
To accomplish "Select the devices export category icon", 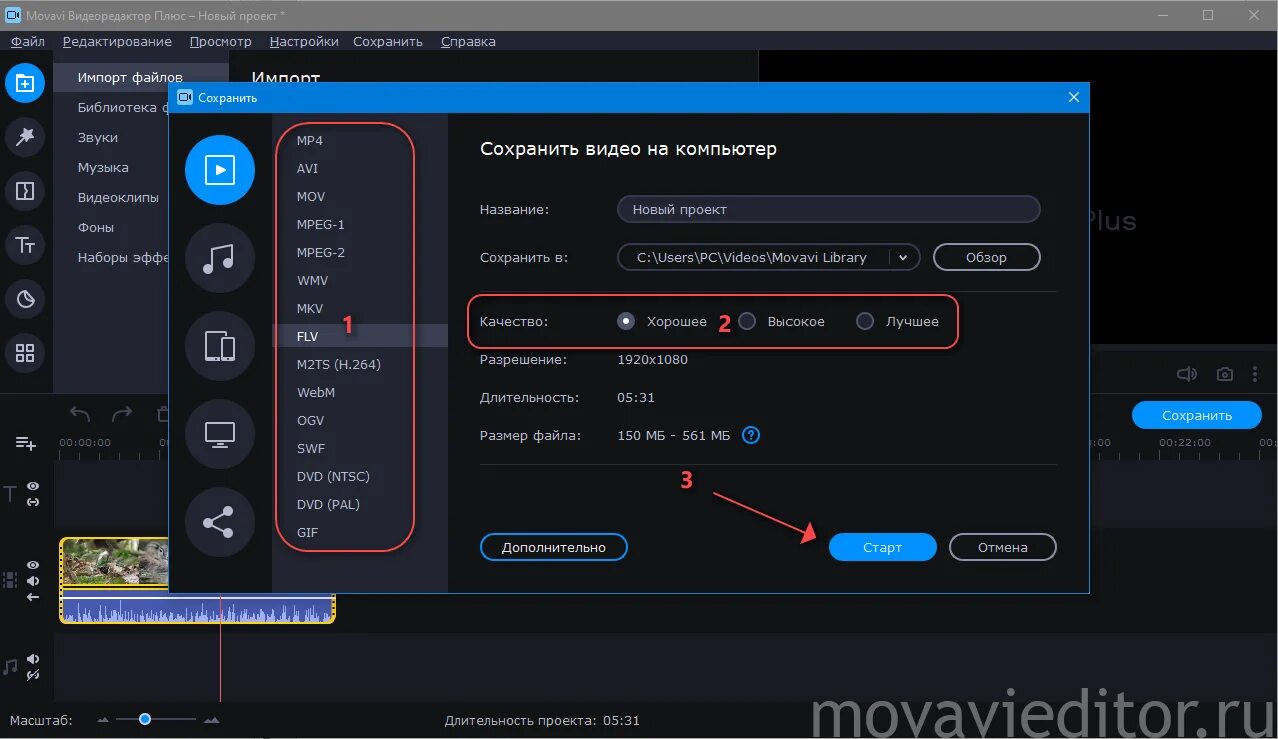I will click(220, 346).
